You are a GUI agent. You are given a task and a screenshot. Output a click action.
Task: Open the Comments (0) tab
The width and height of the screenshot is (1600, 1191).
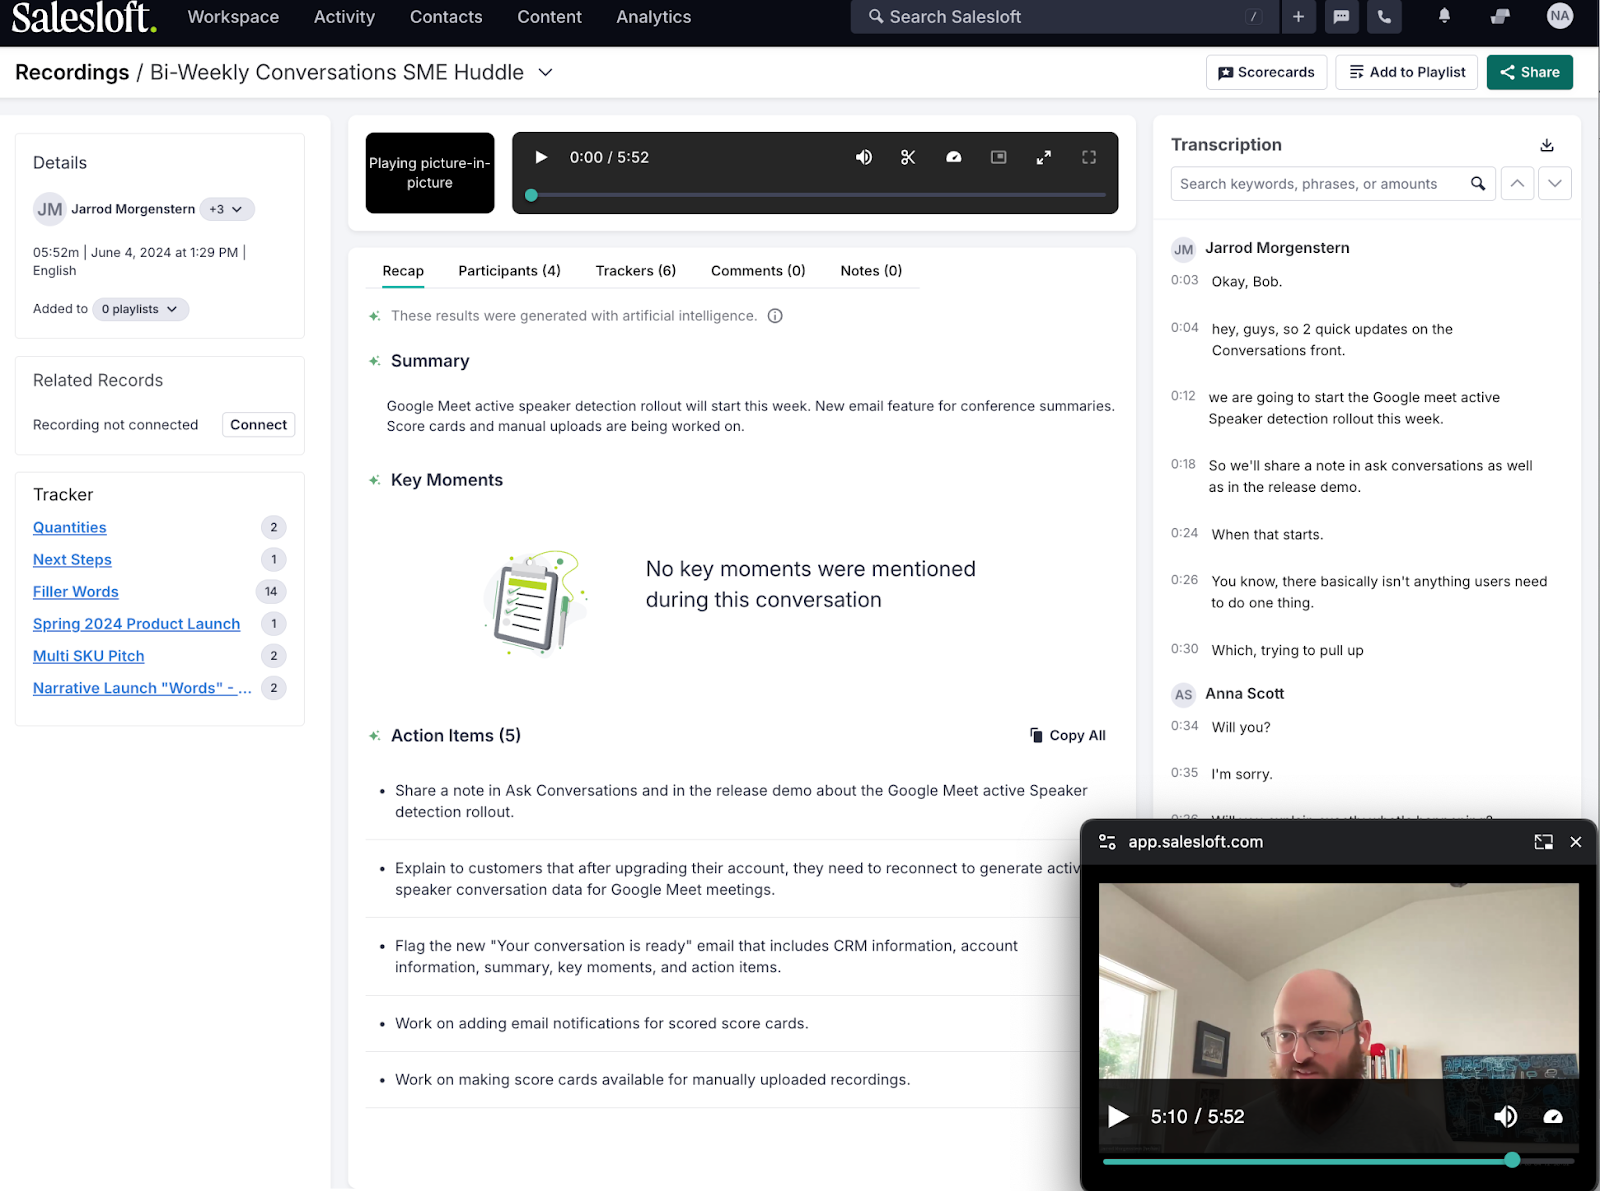(x=758, y=271)
